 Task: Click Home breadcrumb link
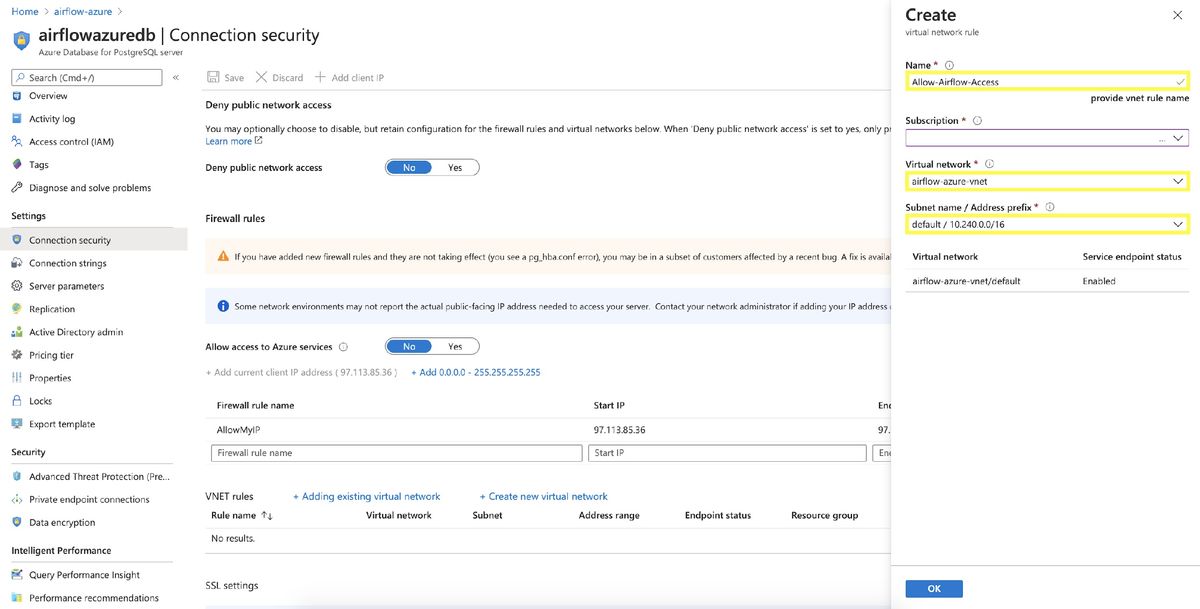tap(25, 11)
